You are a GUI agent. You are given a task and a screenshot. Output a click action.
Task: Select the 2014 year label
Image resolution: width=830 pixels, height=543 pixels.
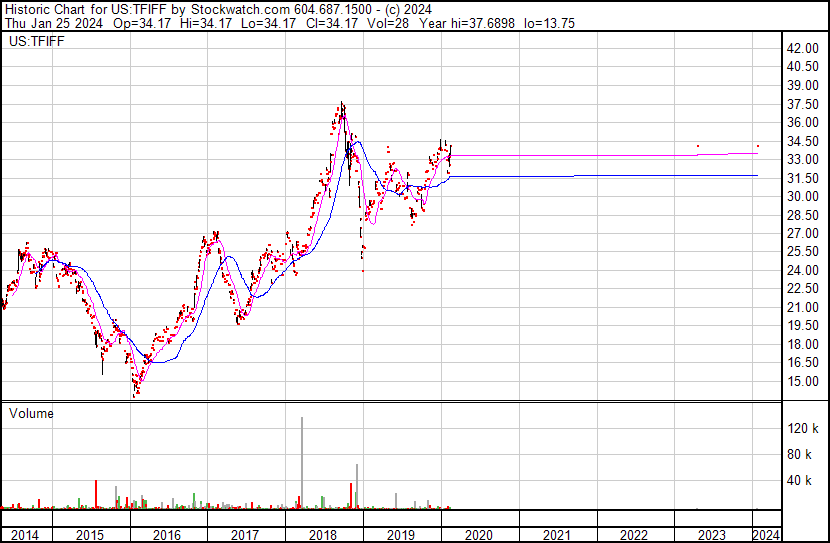25,535
